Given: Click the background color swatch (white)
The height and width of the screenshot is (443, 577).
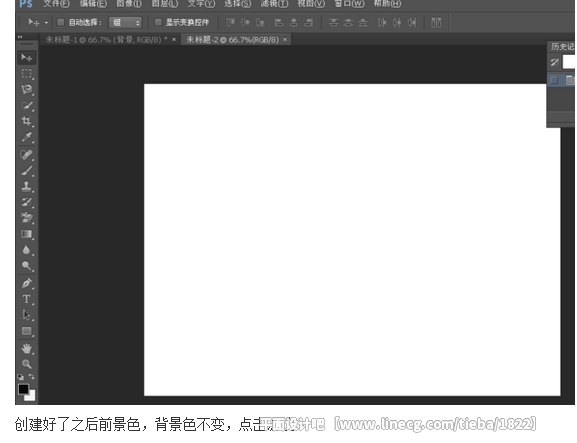Looking at the screenshot, I should click(x=32, y=397).
